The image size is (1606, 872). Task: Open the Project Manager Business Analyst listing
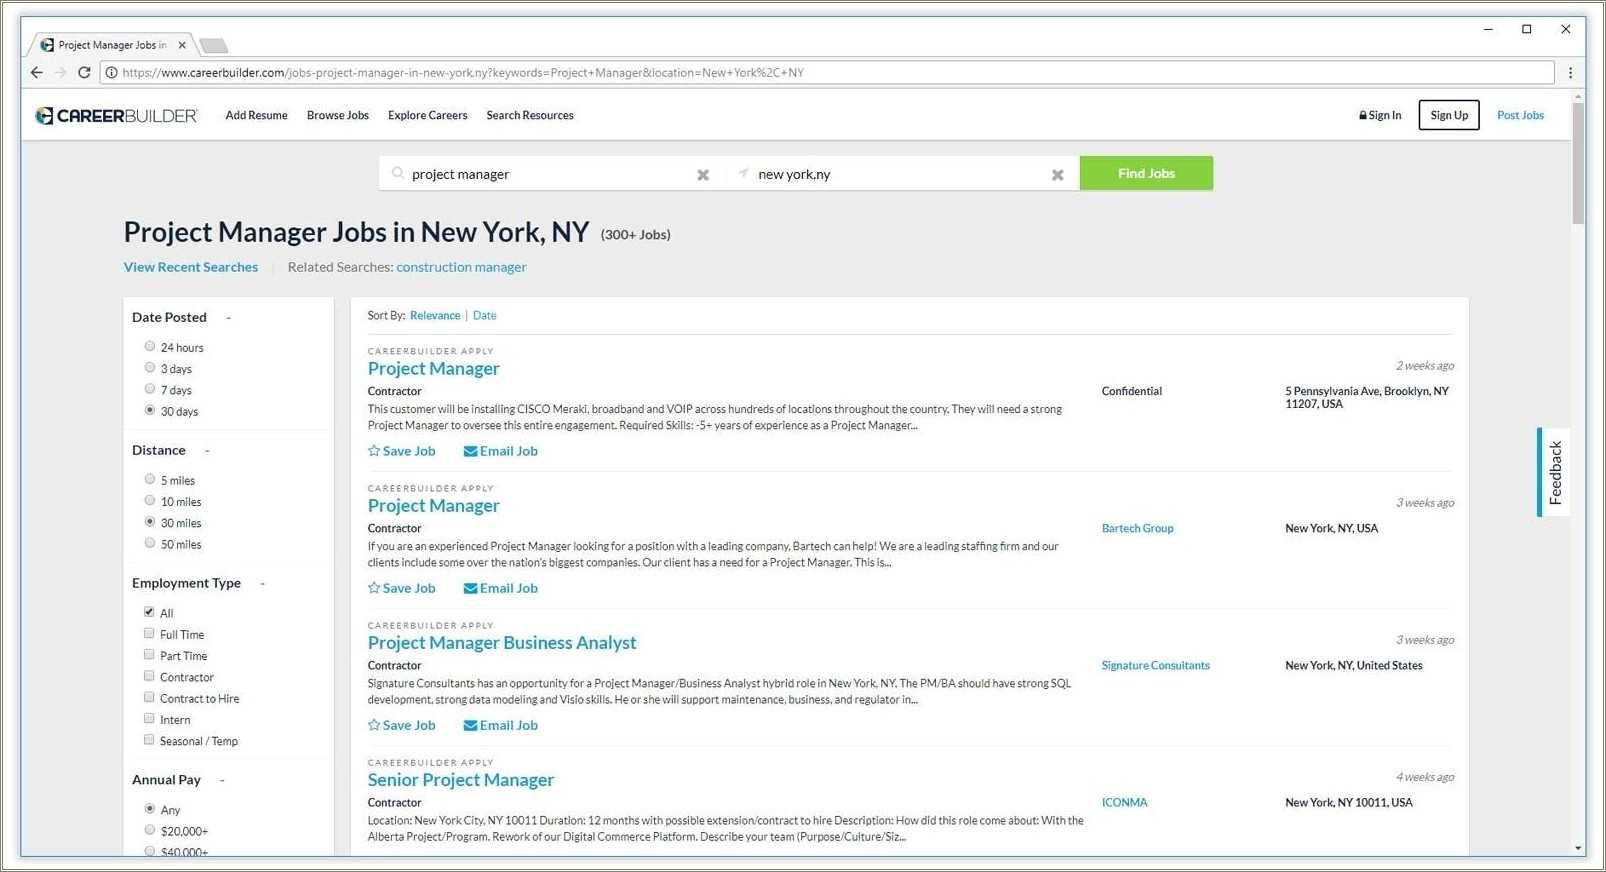(x=502, y=643)
